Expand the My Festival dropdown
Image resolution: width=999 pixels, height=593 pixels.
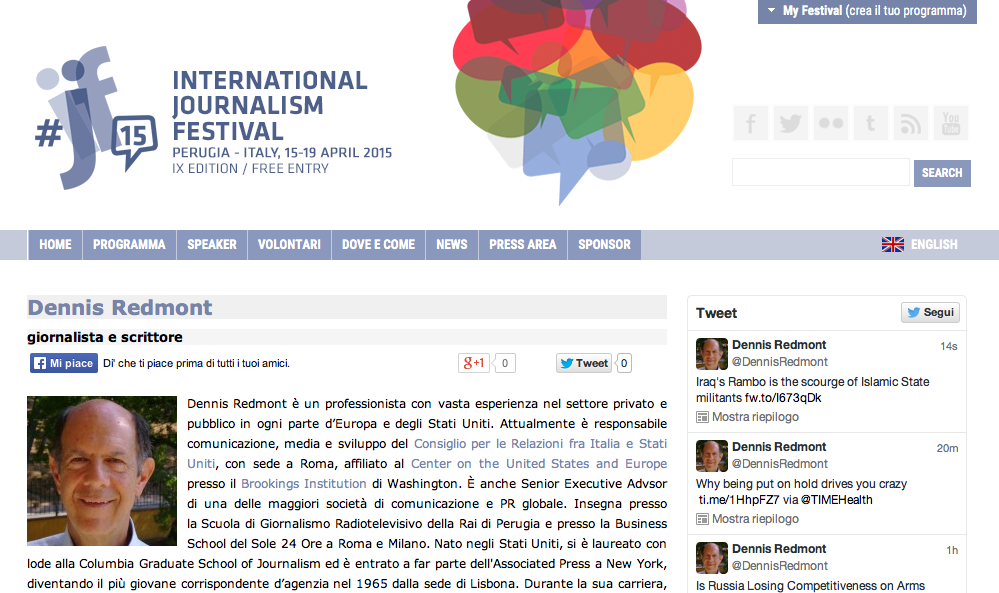867,11
